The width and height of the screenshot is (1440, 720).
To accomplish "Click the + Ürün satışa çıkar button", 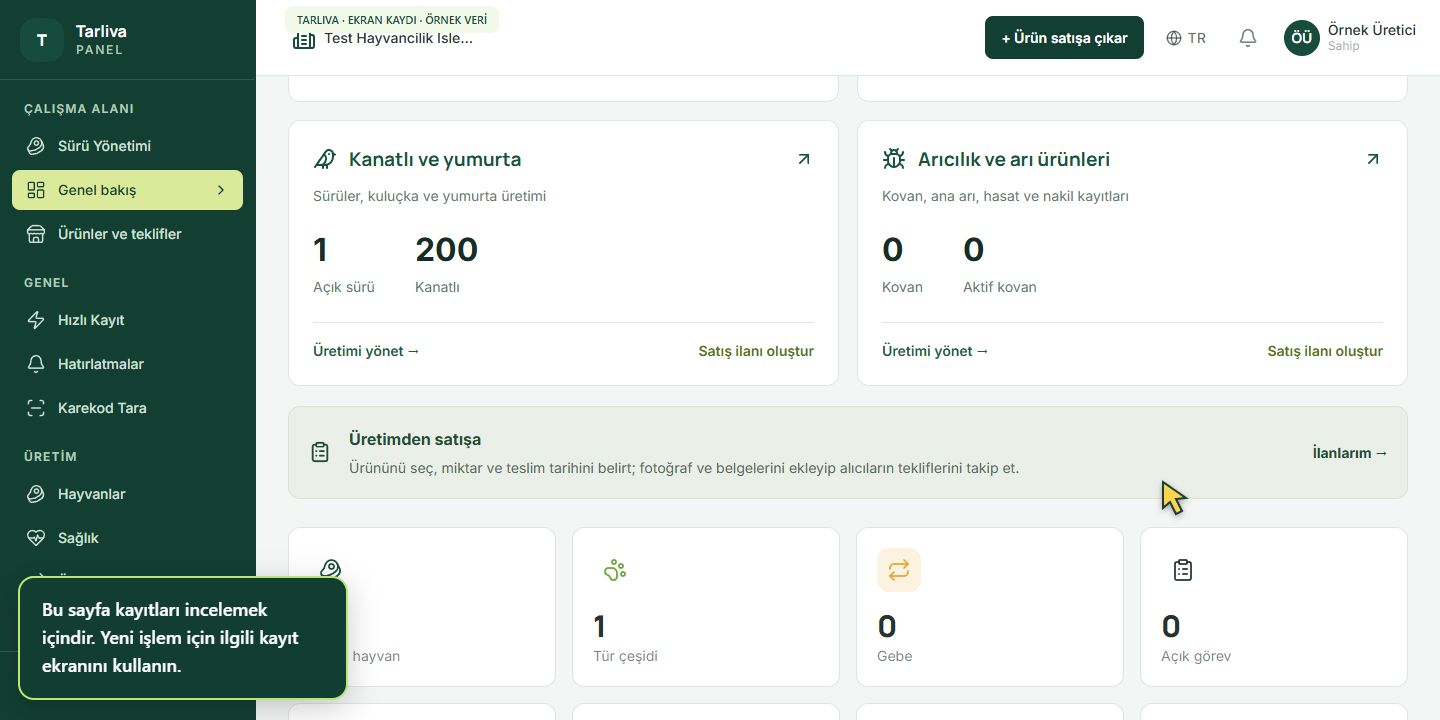I will pos(1064,38).
